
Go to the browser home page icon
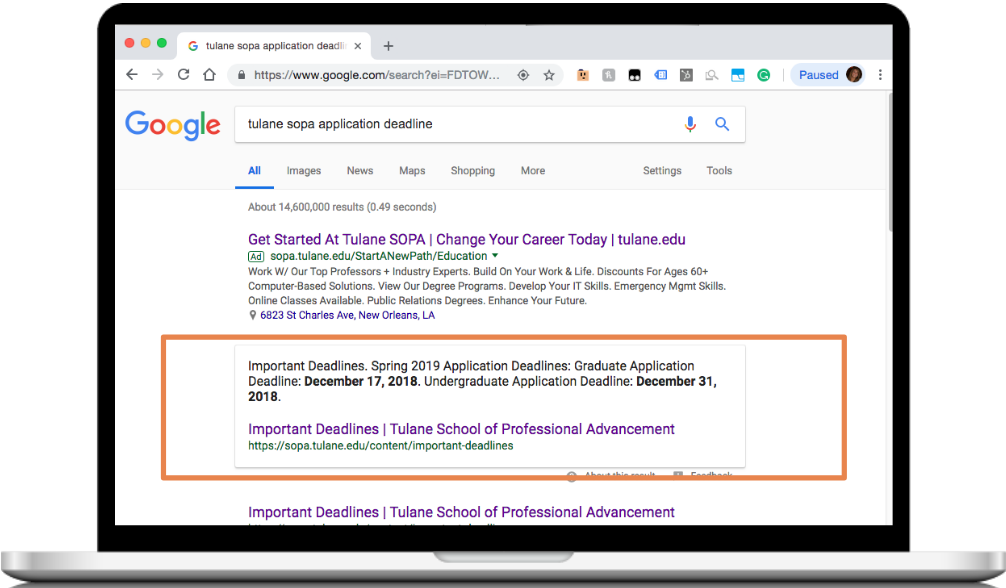click(x=209, y=75)
